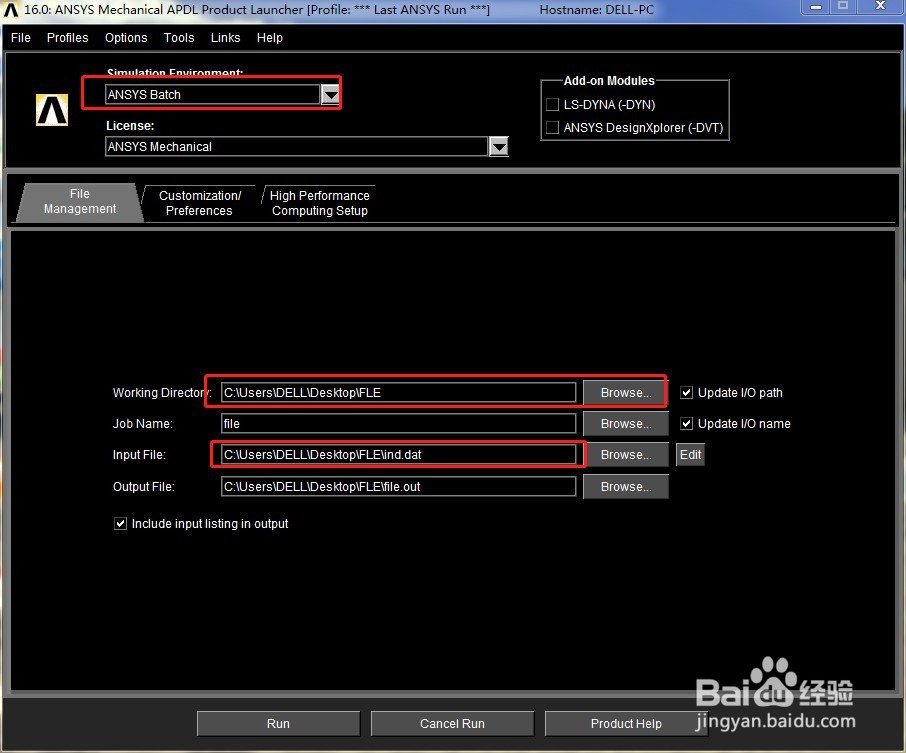Browse for the Input File
Screen dimensions: 906x753
tap(626, 455)
